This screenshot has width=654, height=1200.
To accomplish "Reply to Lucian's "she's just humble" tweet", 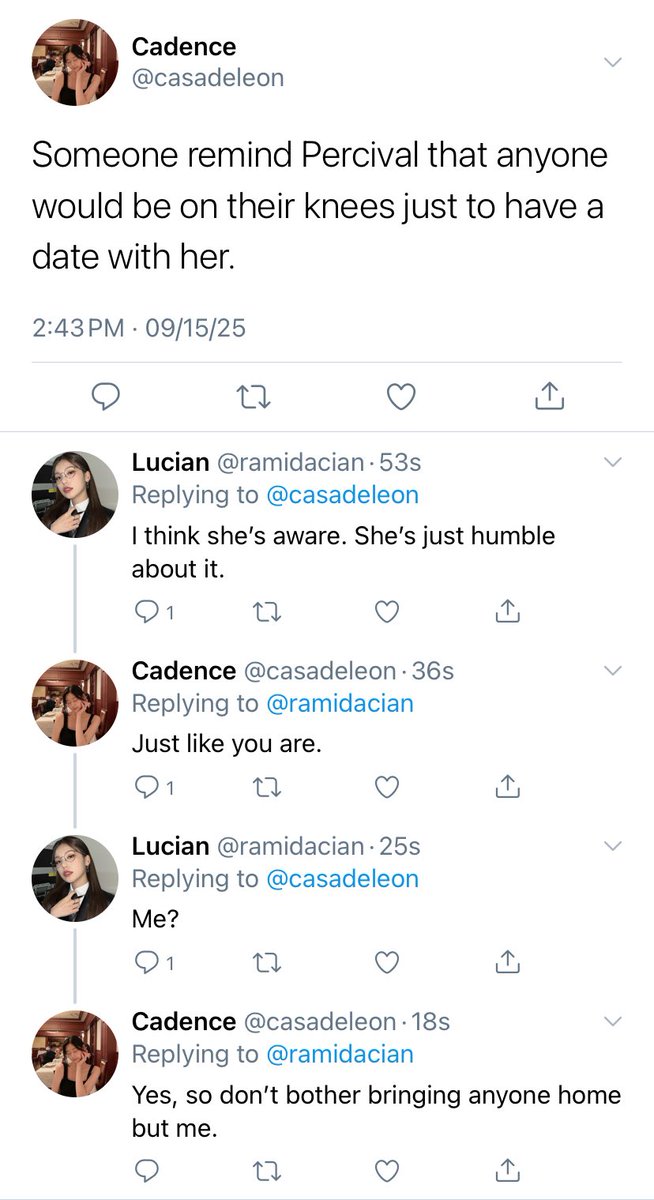I will point(154,613).
